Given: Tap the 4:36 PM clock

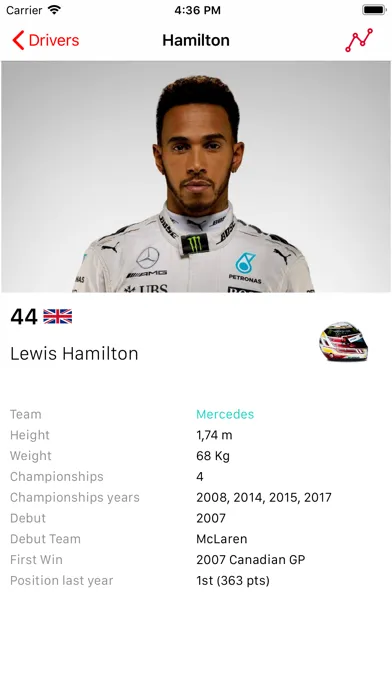Looking at the screenshot, I should click(197, 10).
